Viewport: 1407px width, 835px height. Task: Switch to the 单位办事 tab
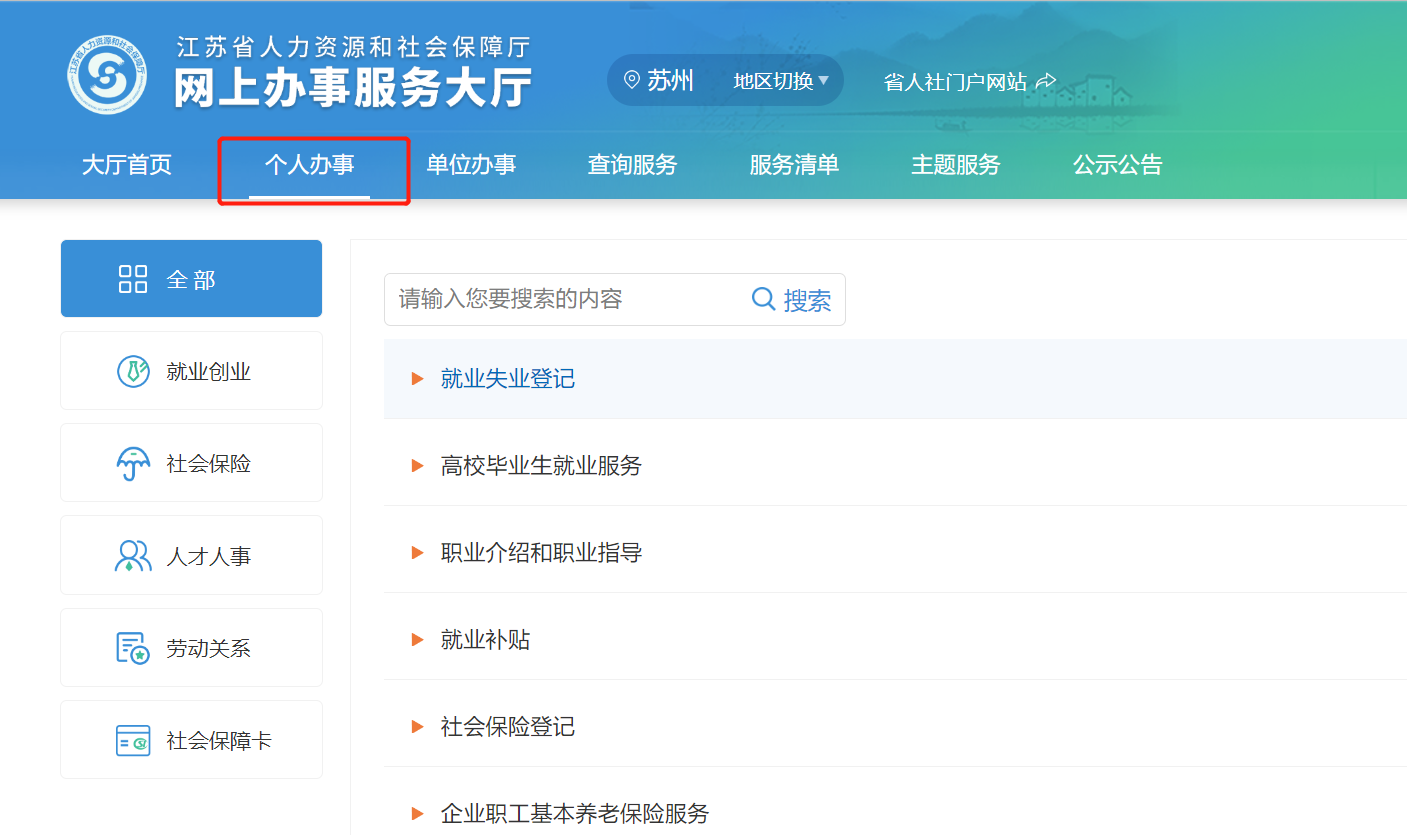pyautogui.click(x=471, y=165)
